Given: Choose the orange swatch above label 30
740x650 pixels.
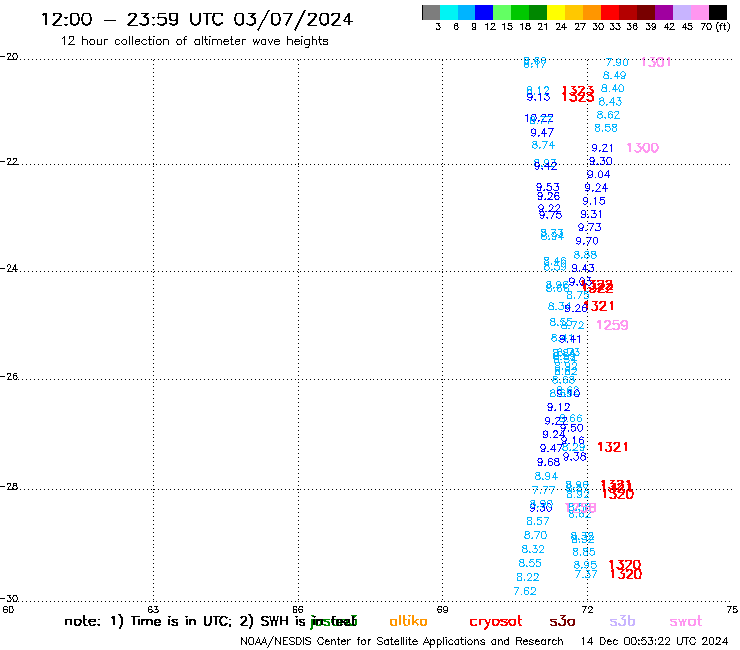Looking at the screenshot, I should (591, 12).
